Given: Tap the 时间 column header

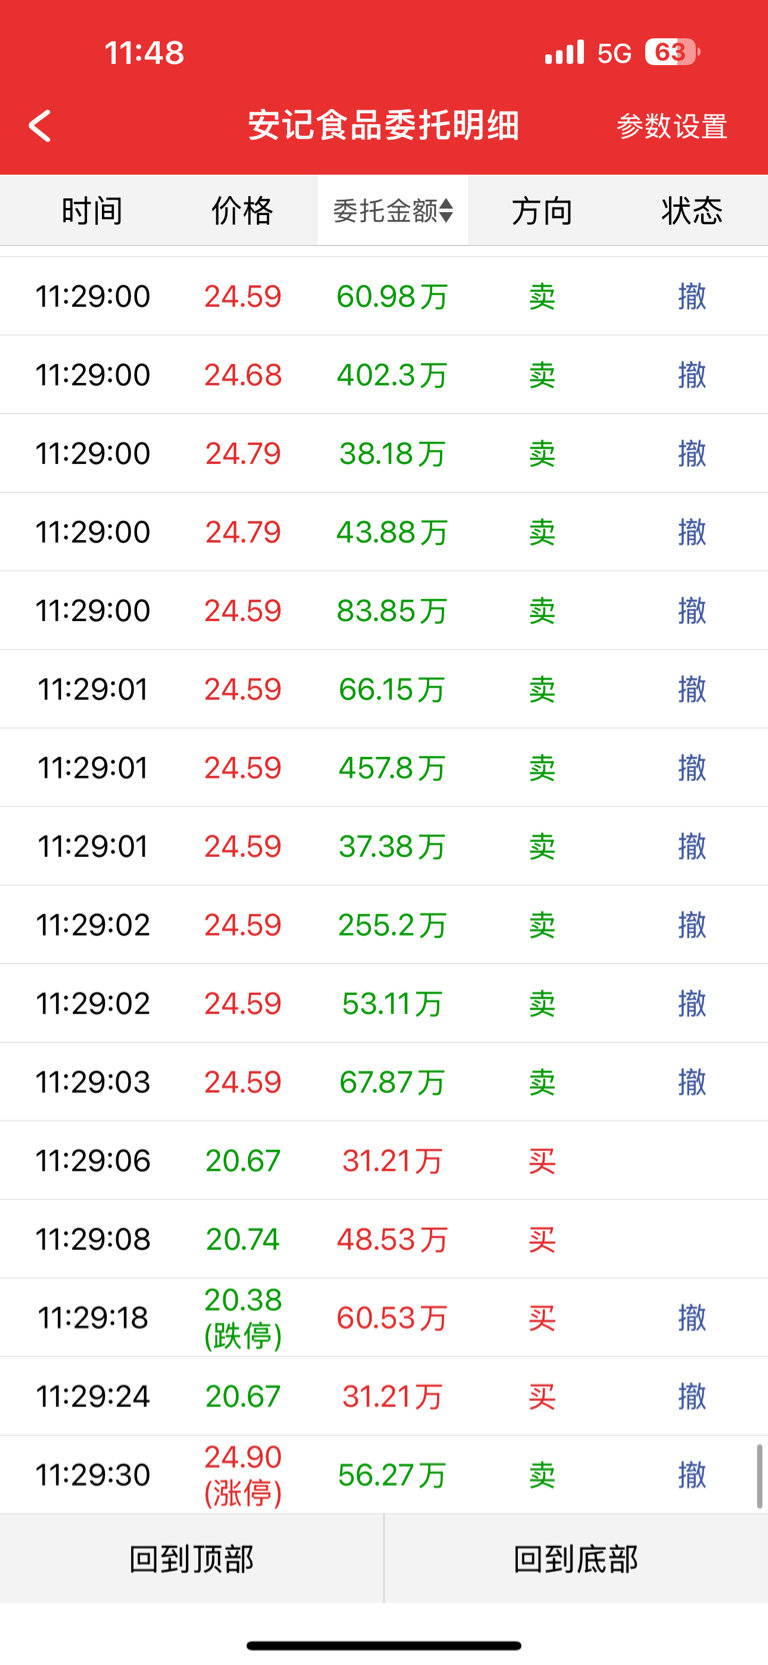Looking at the screenshot, I should (x=92, y=211).
